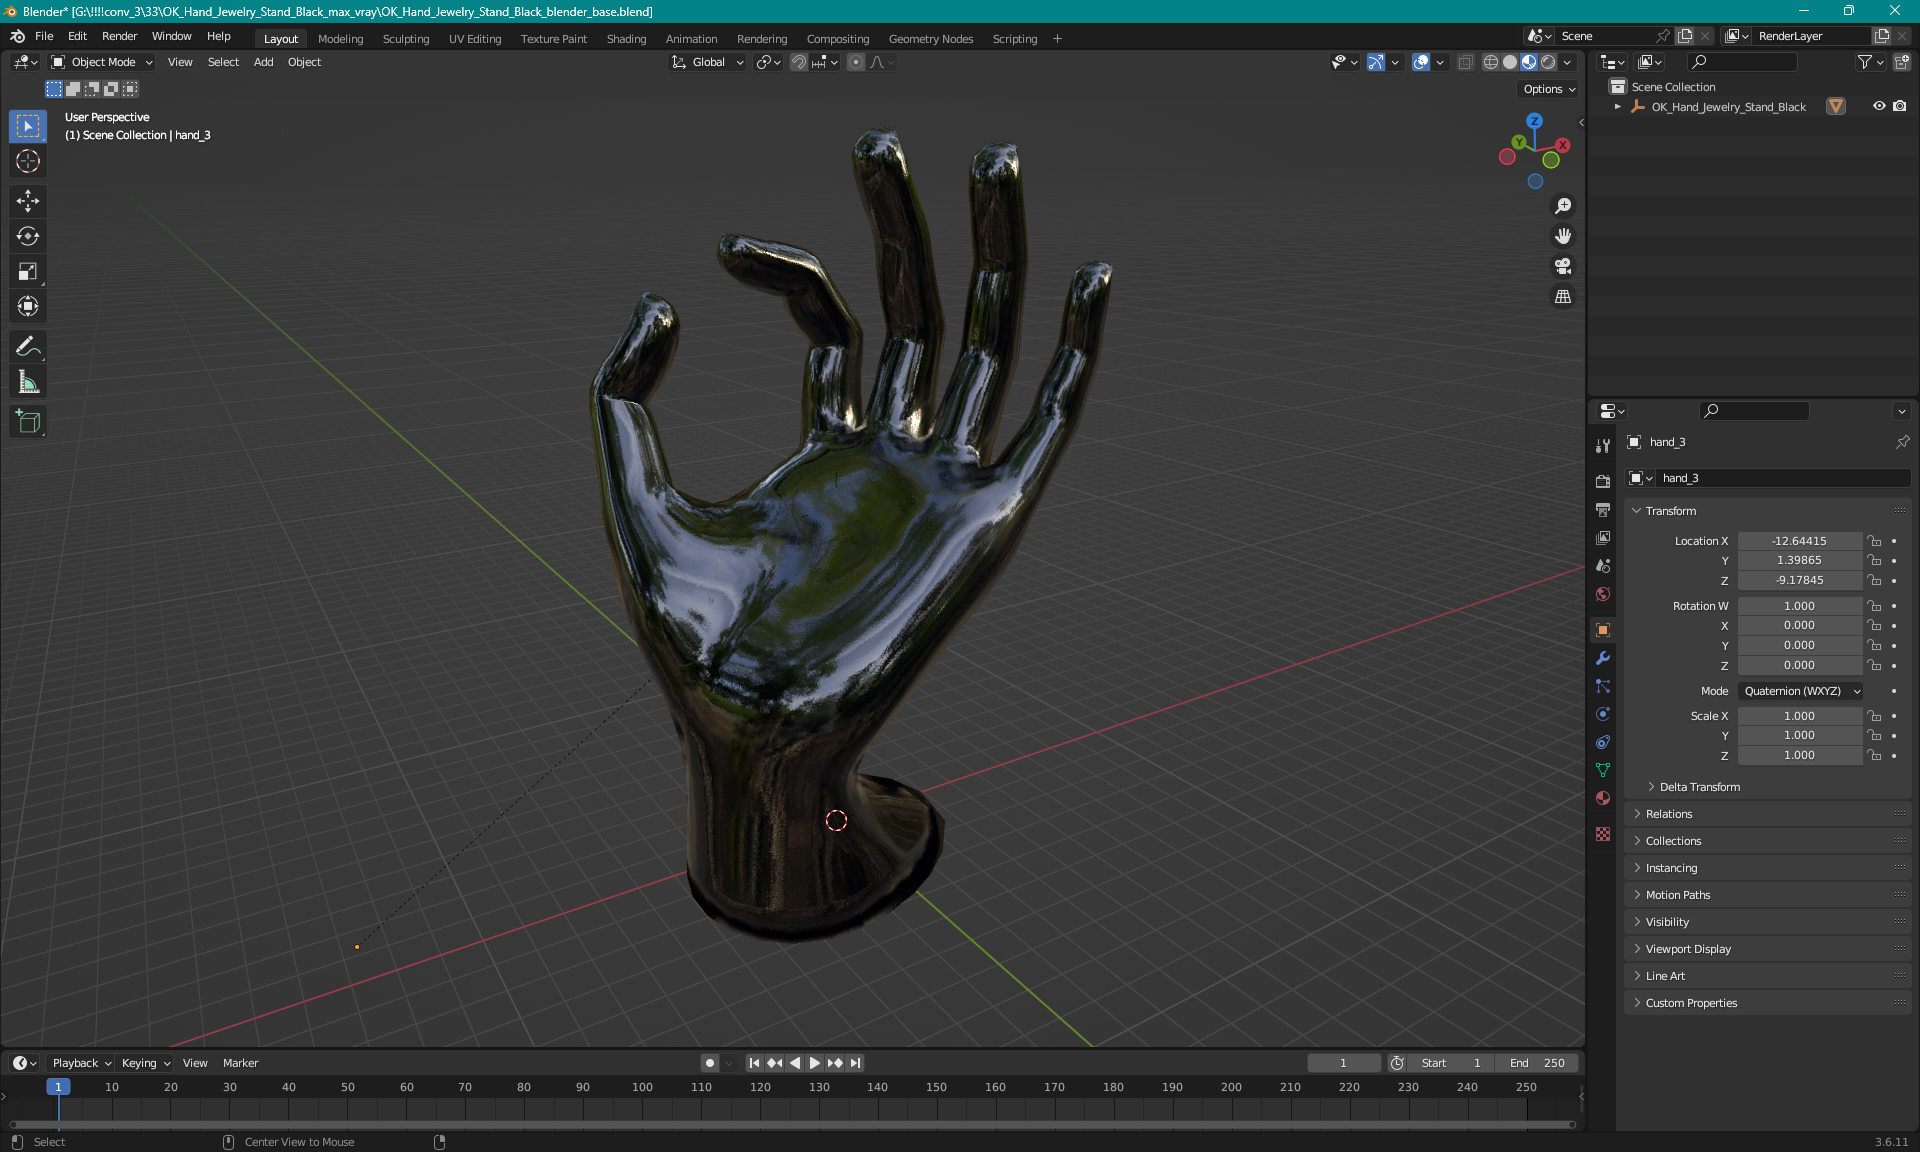
Task: Switch perspective/orthographic grid icon
Action: 1563,296
